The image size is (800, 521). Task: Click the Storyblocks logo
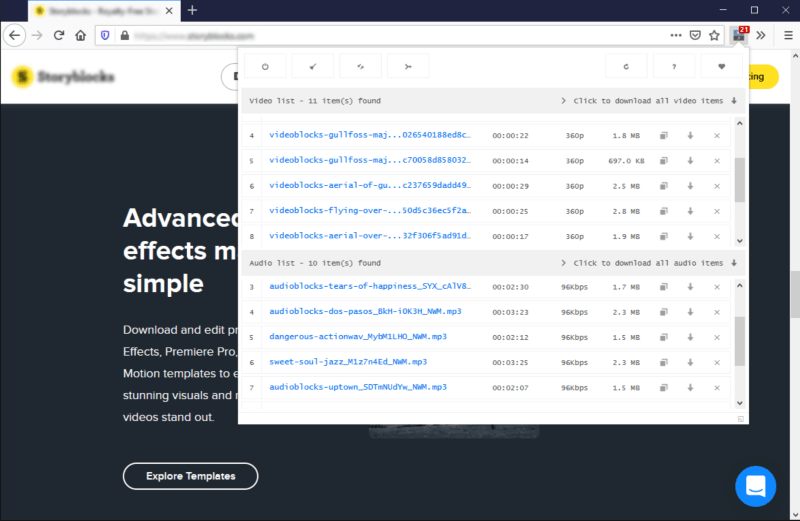[63, 77]
